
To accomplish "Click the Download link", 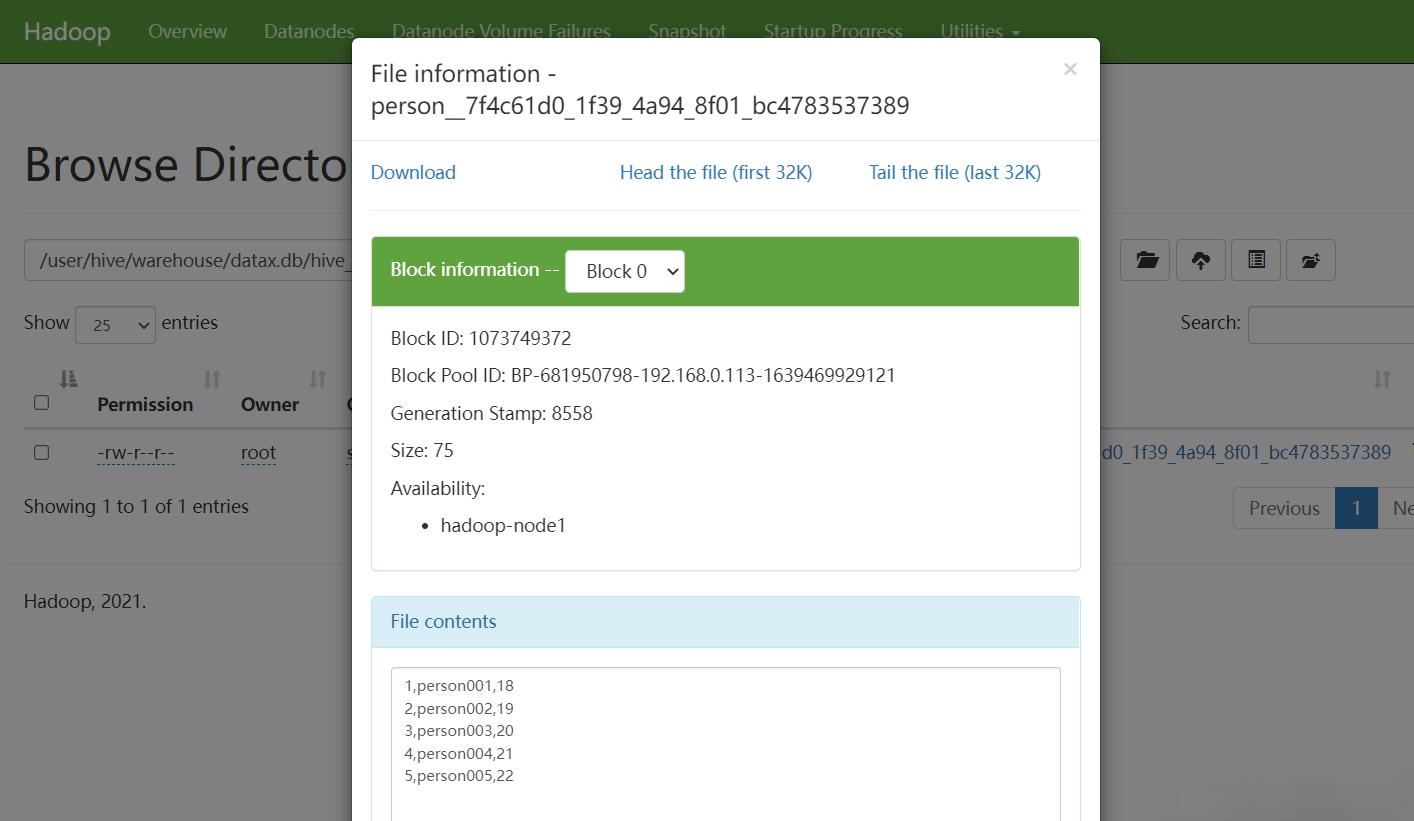I will pyautogui.click(x=412, y=172).
